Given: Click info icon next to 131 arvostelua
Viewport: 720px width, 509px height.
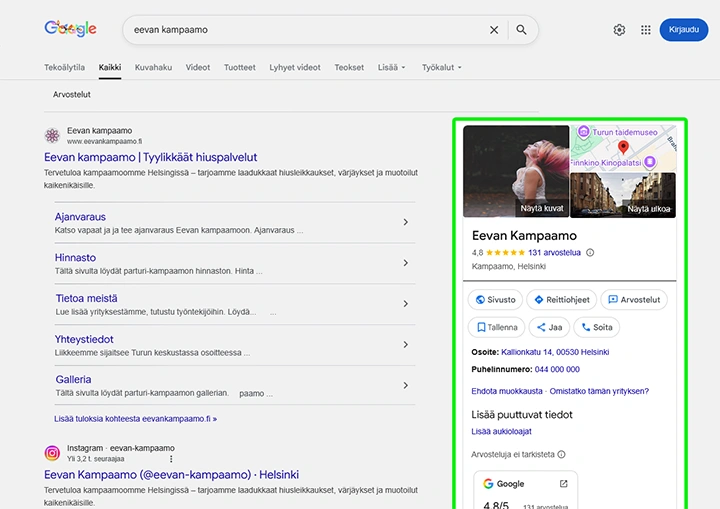Looking at the screenshot, I should pyautogui.click(x=590, y=252).
